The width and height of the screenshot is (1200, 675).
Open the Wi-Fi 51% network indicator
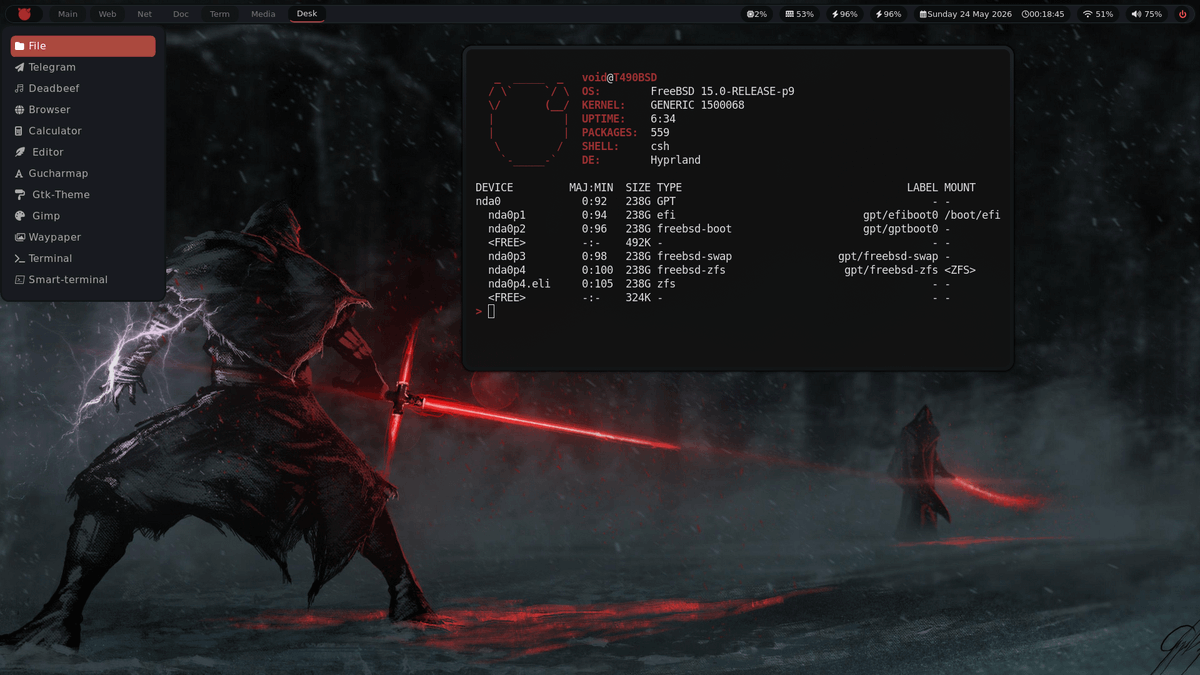point(1097,14)
